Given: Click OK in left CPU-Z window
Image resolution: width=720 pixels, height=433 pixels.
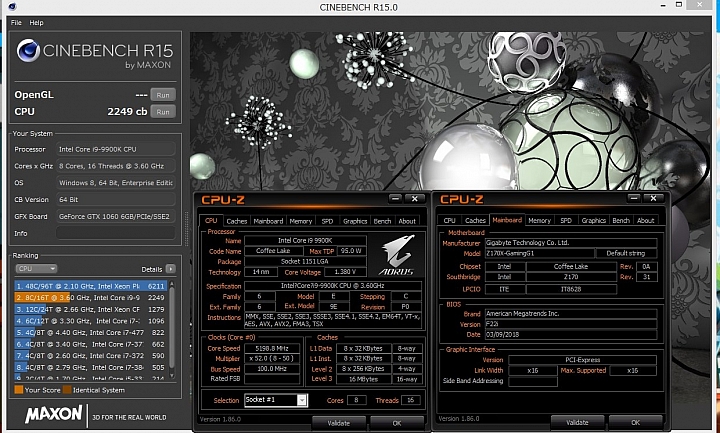Looking at the screenshot, I should [x=397, y=423].
